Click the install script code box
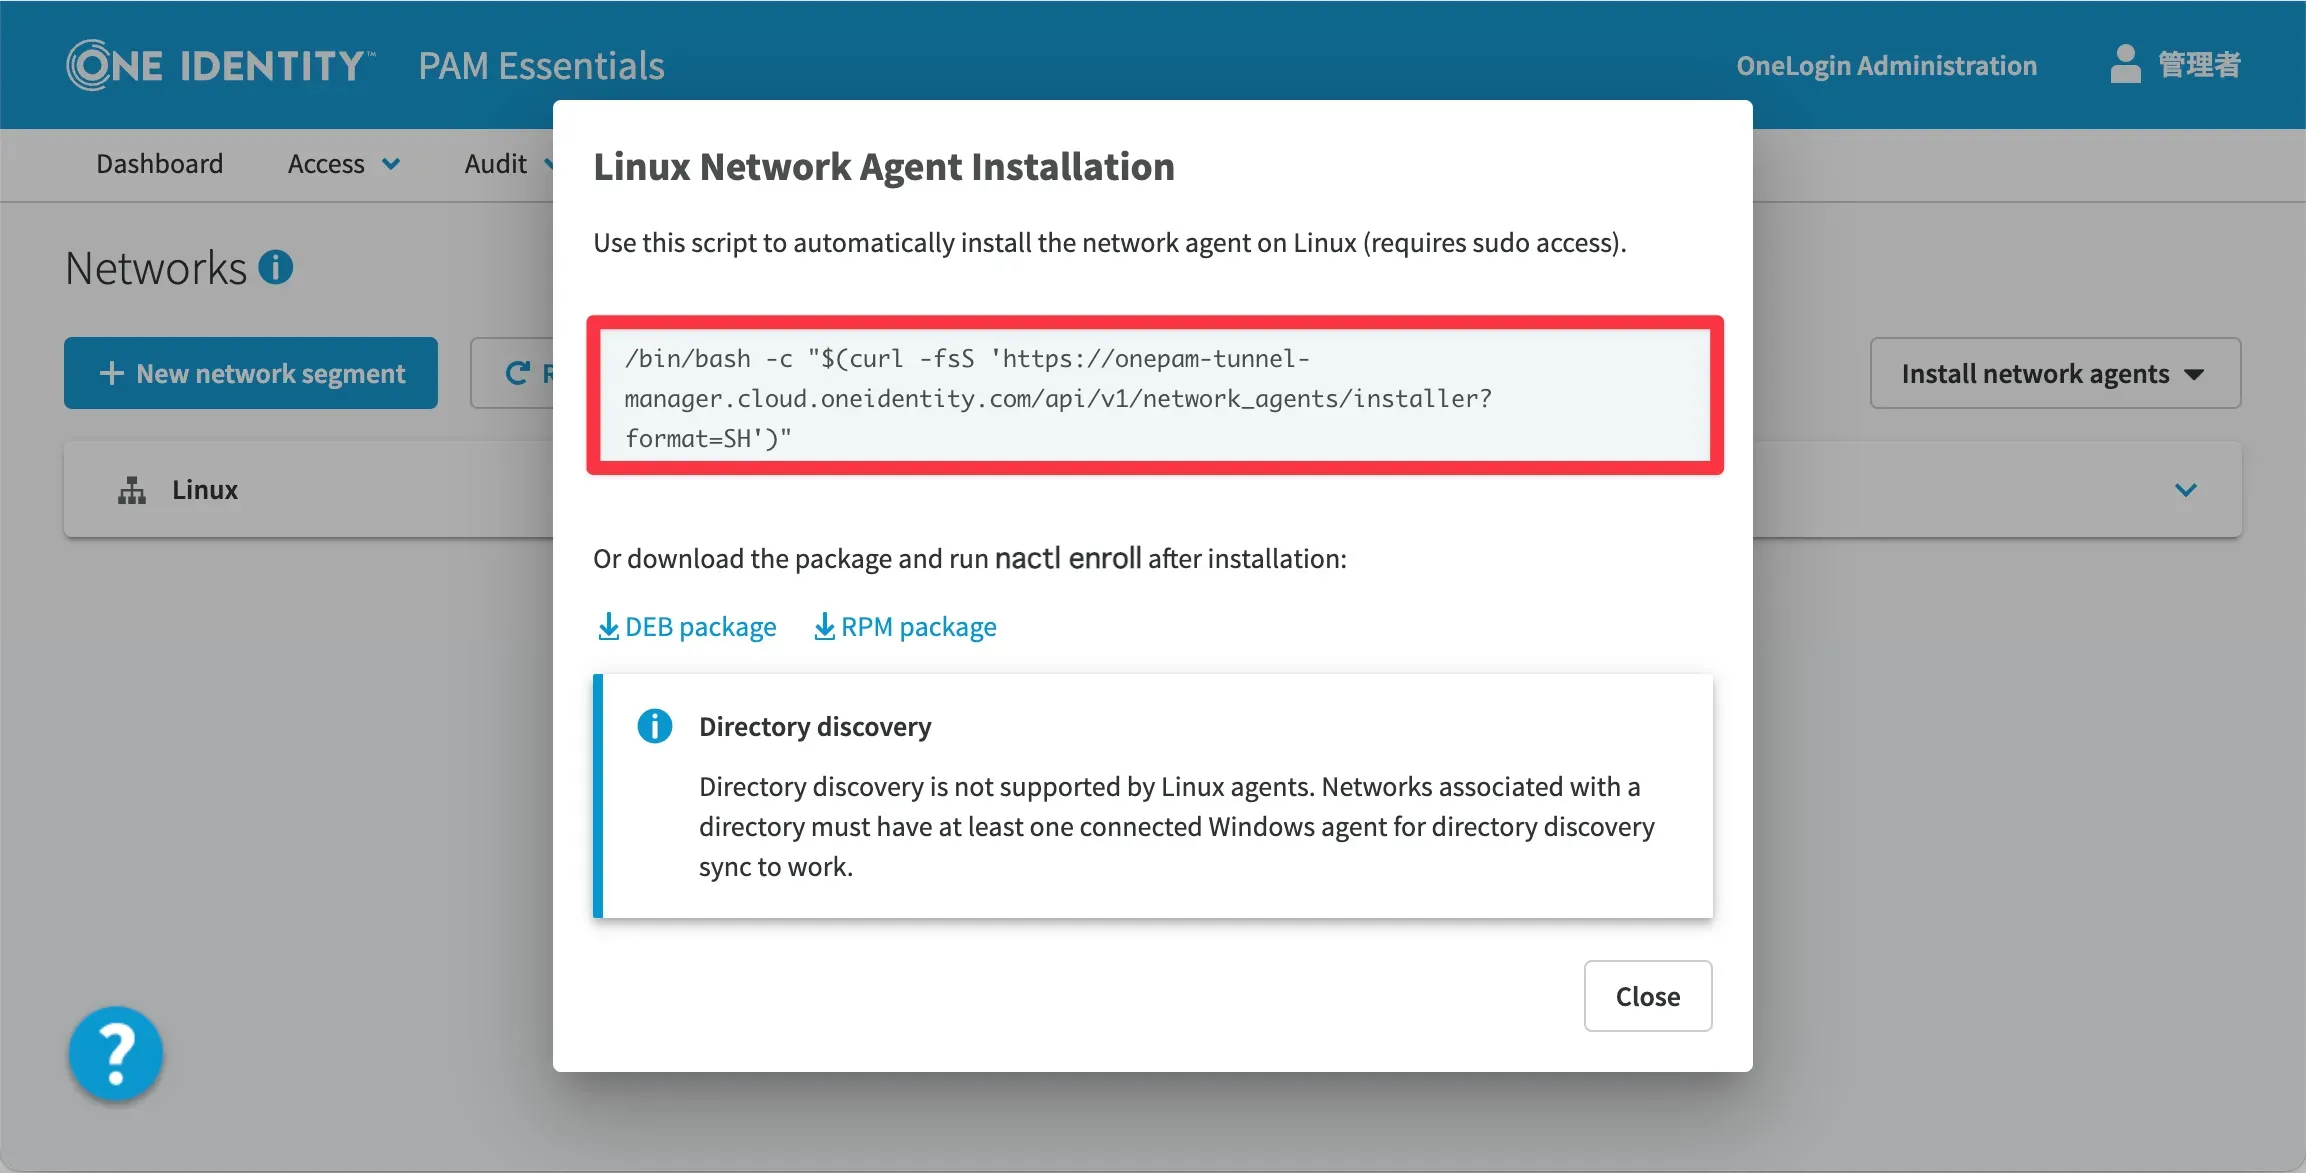The image size is (2306, 1173). (x=1155, y=396)
